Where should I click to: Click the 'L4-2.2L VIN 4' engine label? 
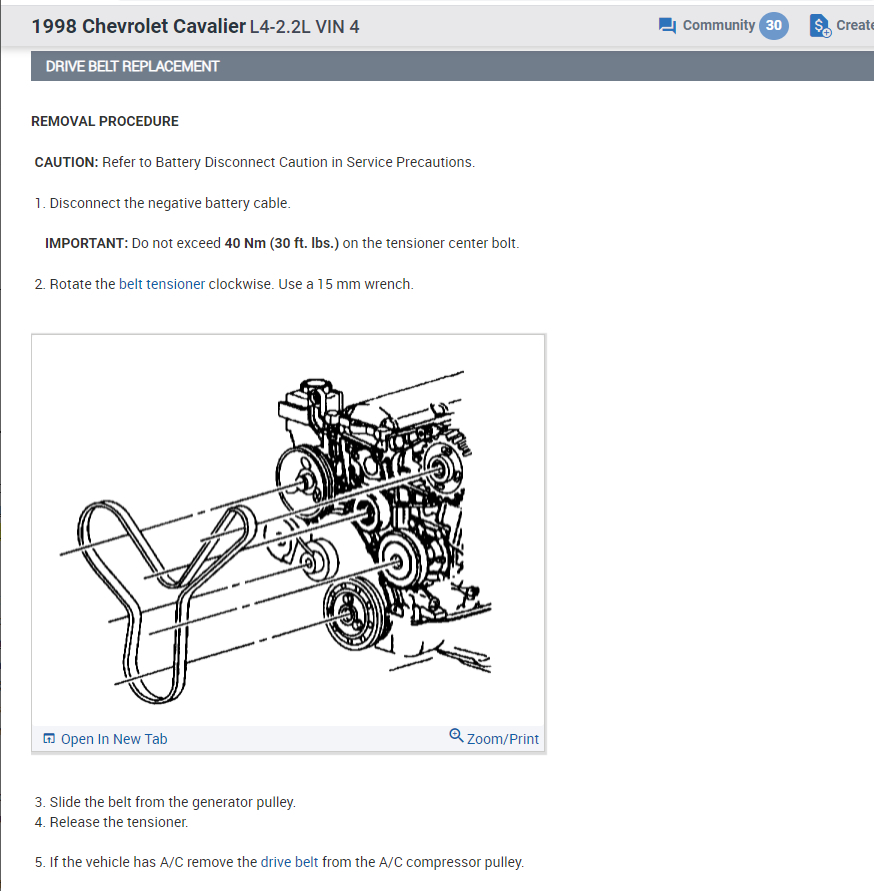(305, 27)
